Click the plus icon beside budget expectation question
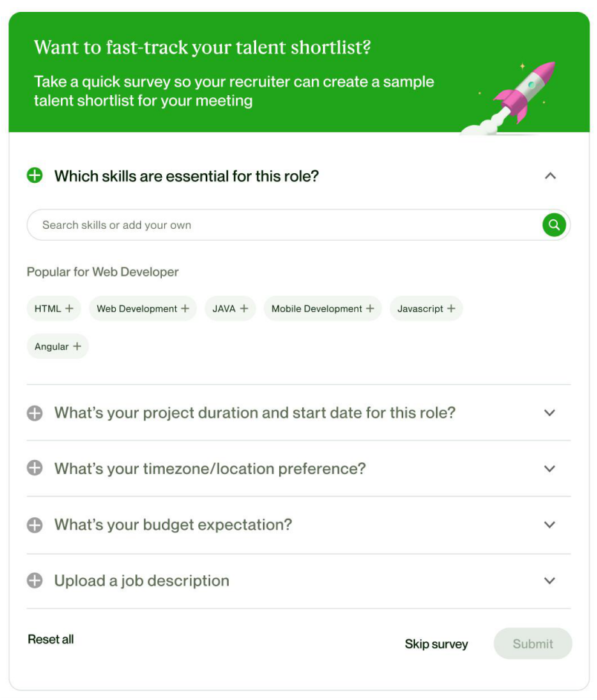This screenshot has width=597, height=700. pos(35,525)
